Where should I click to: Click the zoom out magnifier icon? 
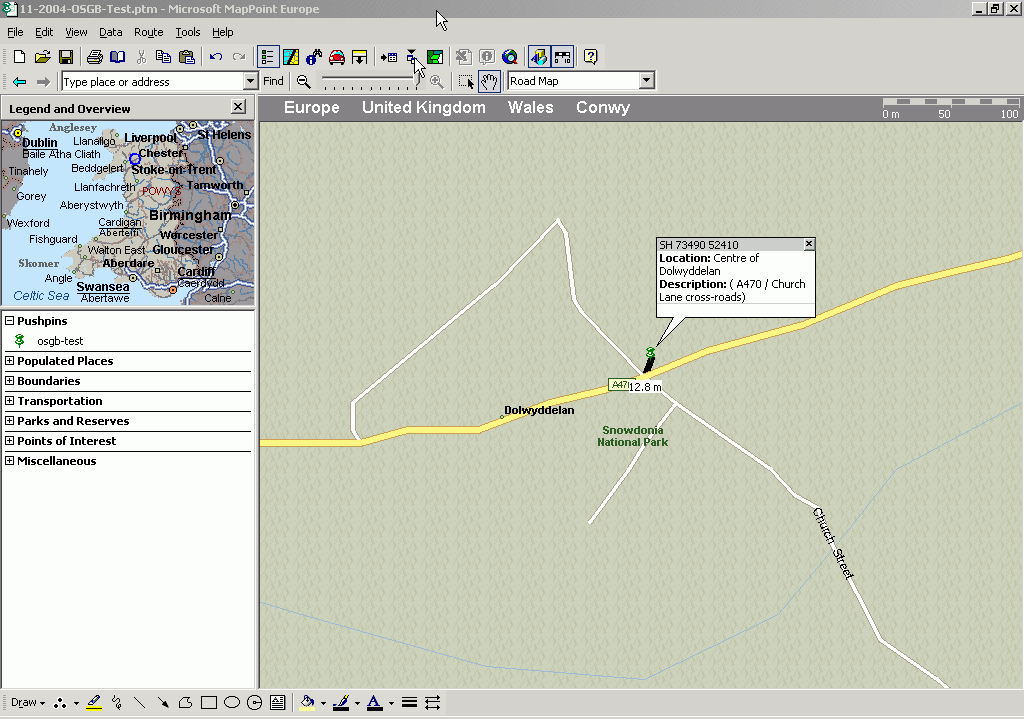pos(304,82)
